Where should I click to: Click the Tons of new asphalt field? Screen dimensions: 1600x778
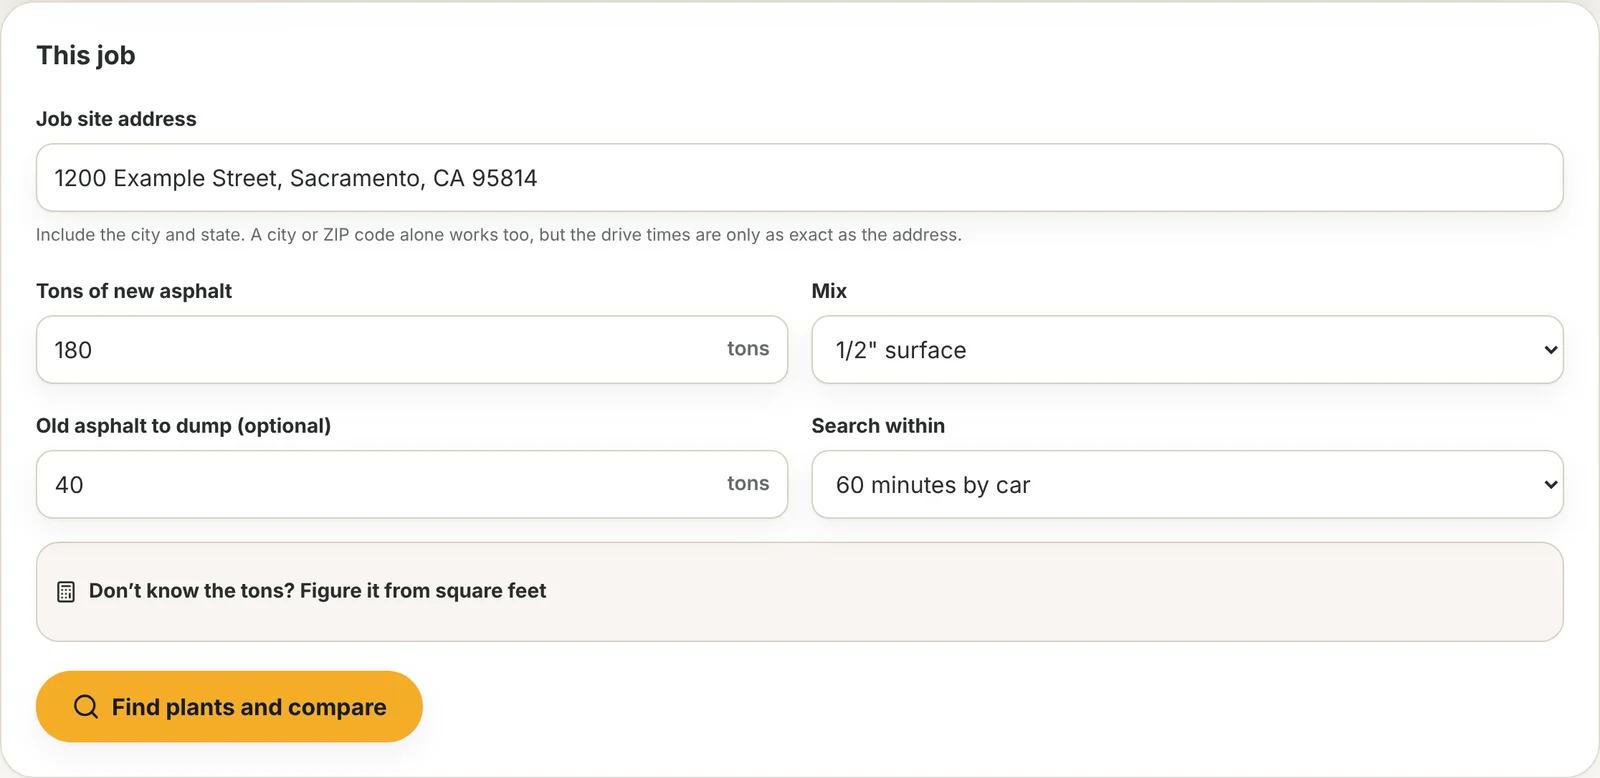point(412,350)
